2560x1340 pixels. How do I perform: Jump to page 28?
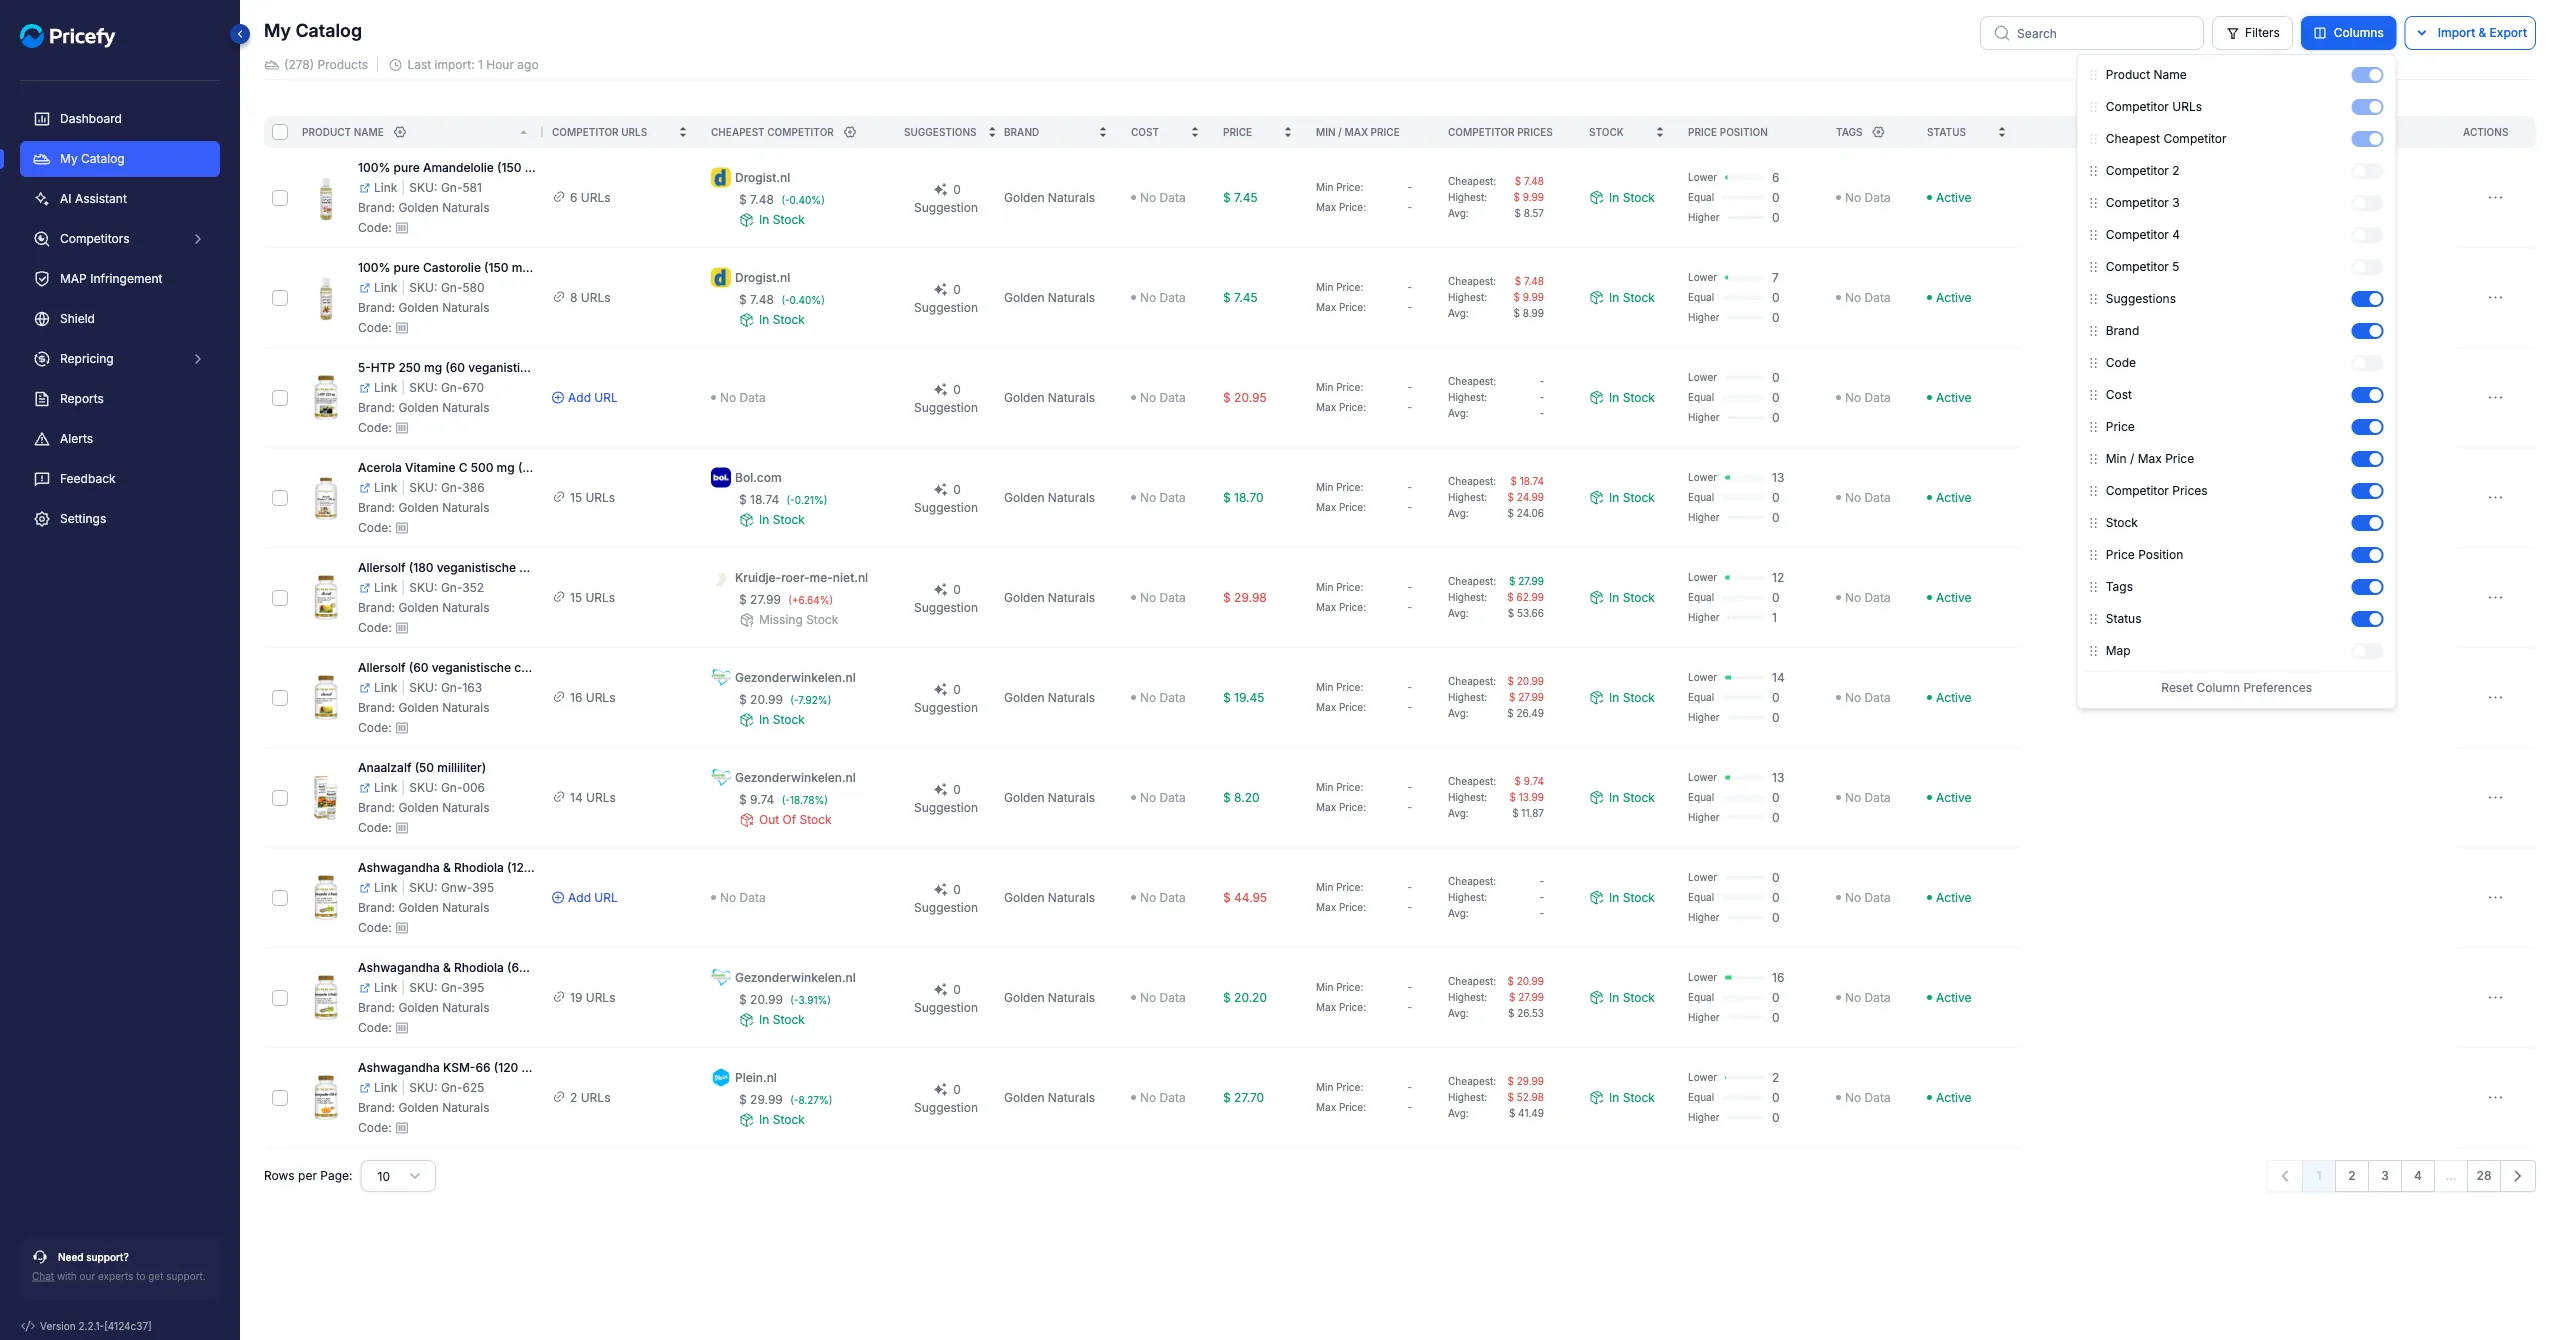pyautogui.click(x=2484, y=1176)
